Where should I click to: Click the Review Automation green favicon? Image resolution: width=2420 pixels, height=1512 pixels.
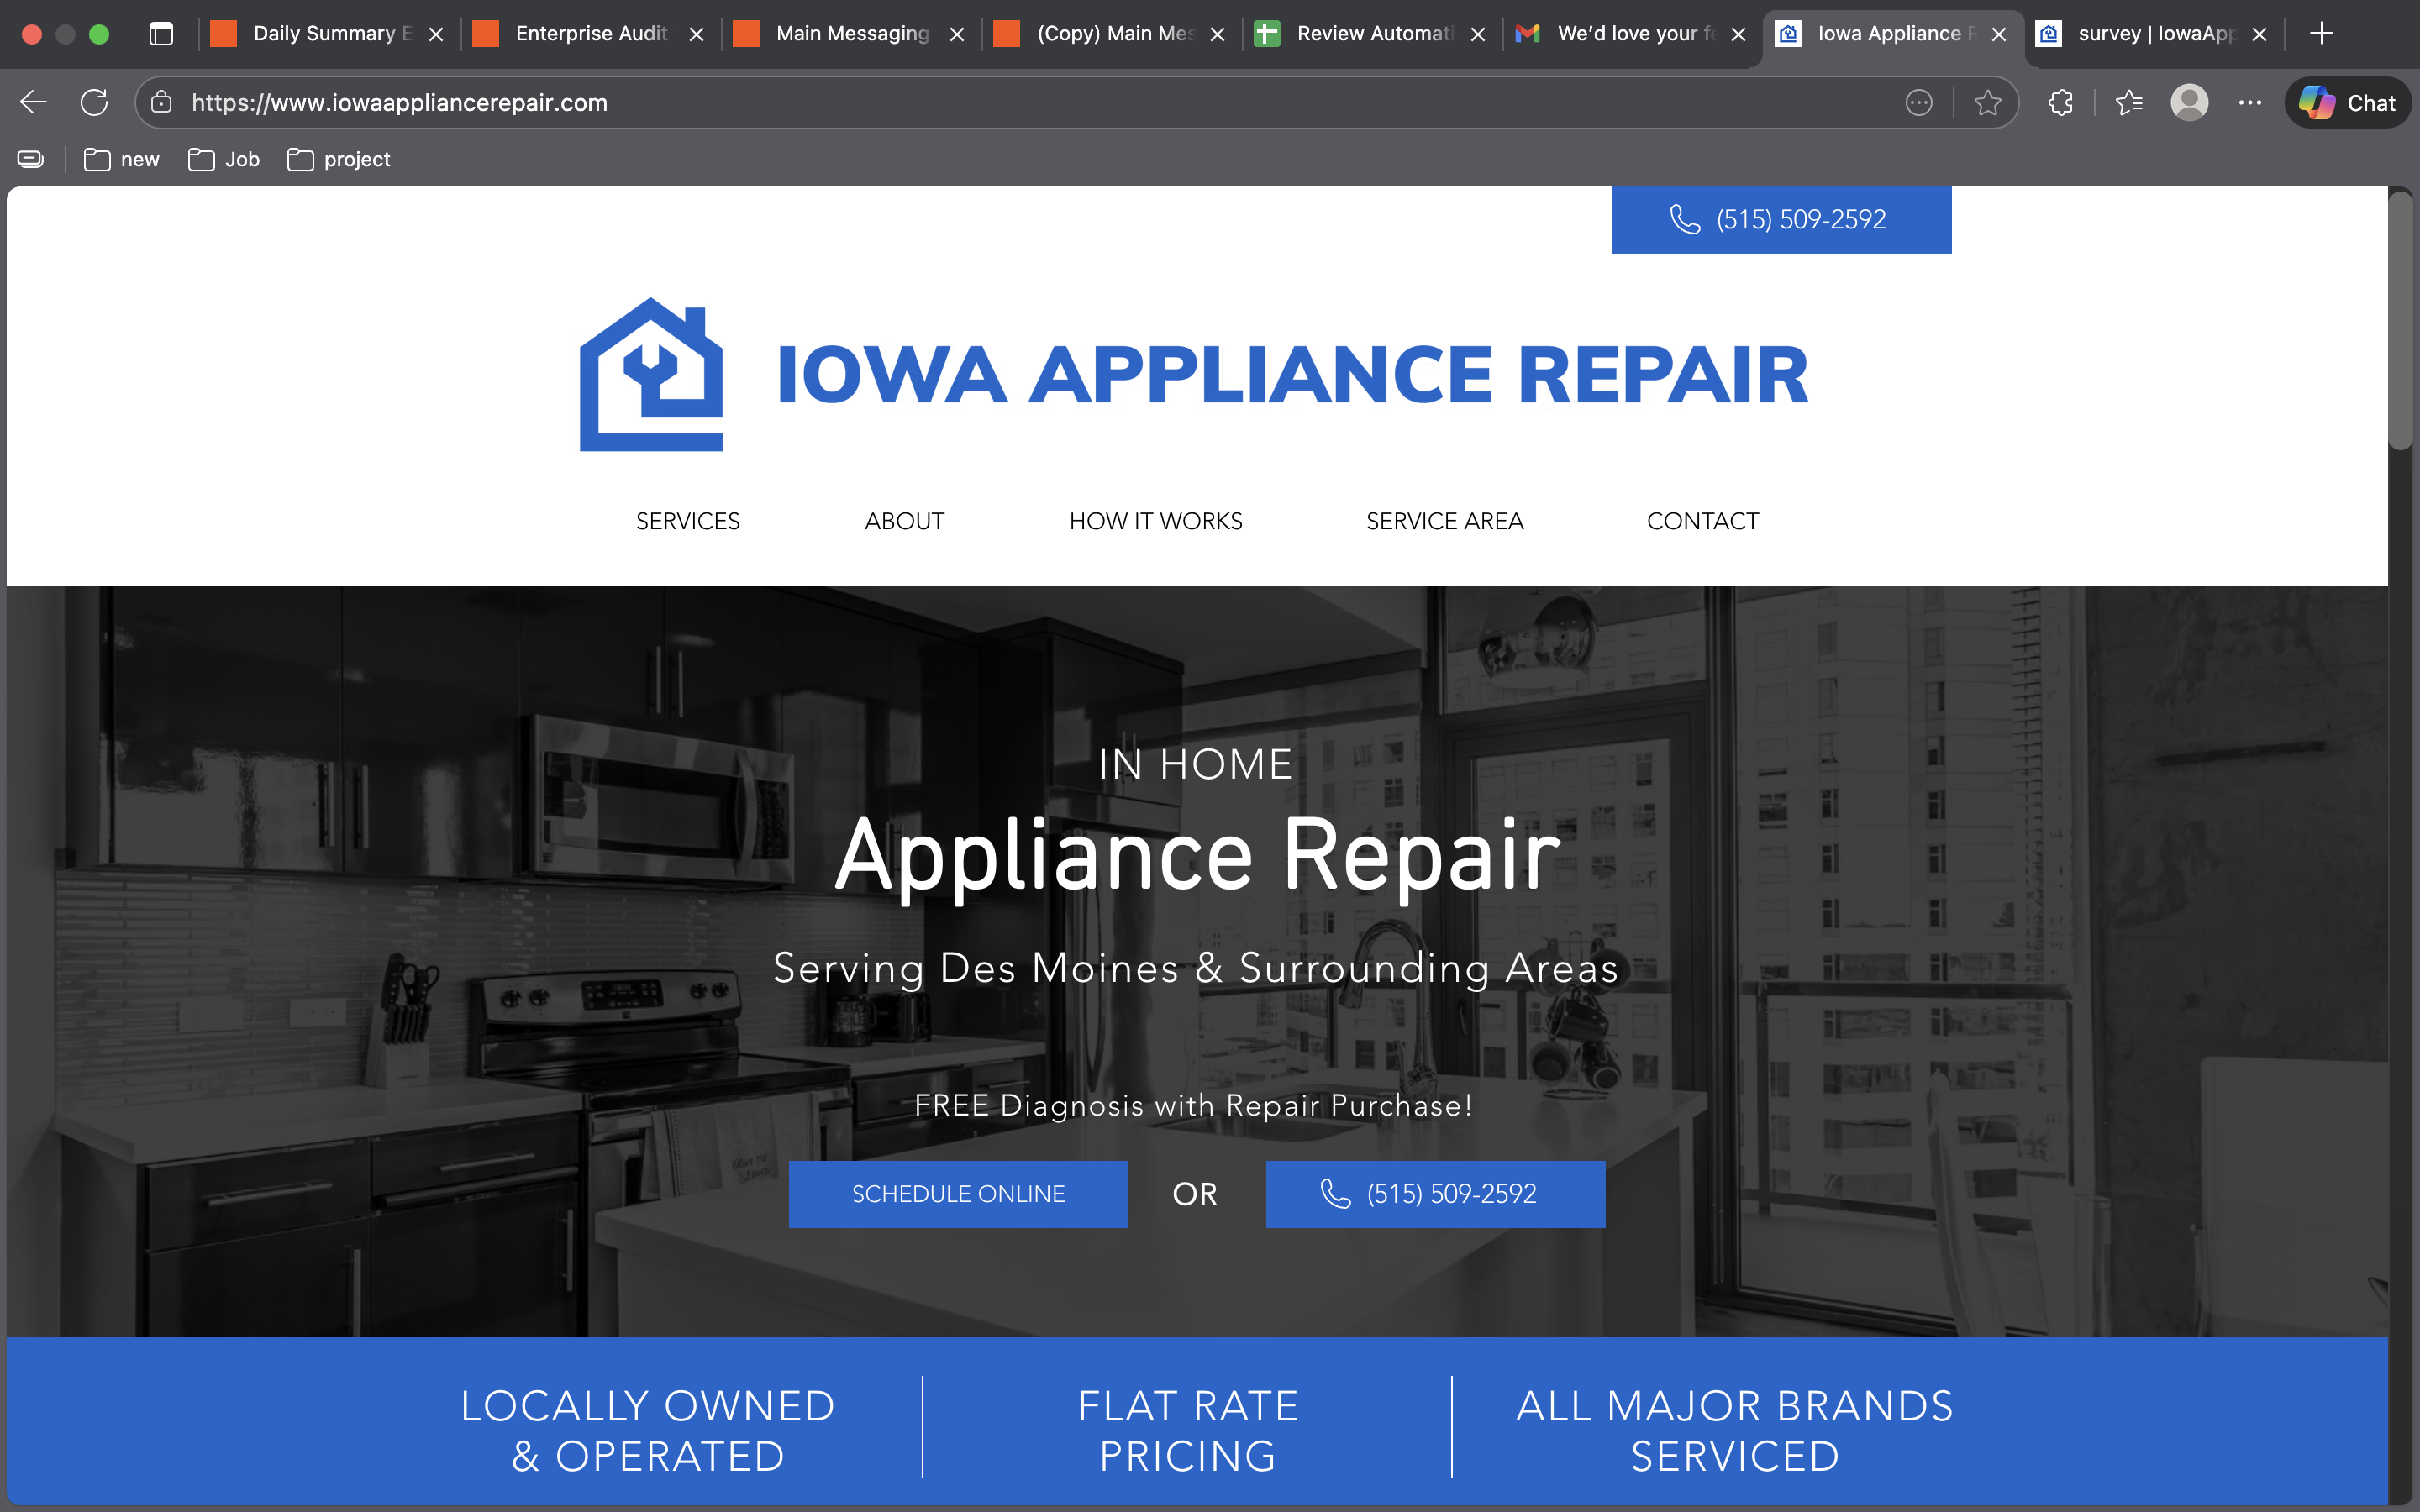coord(1267,34)
